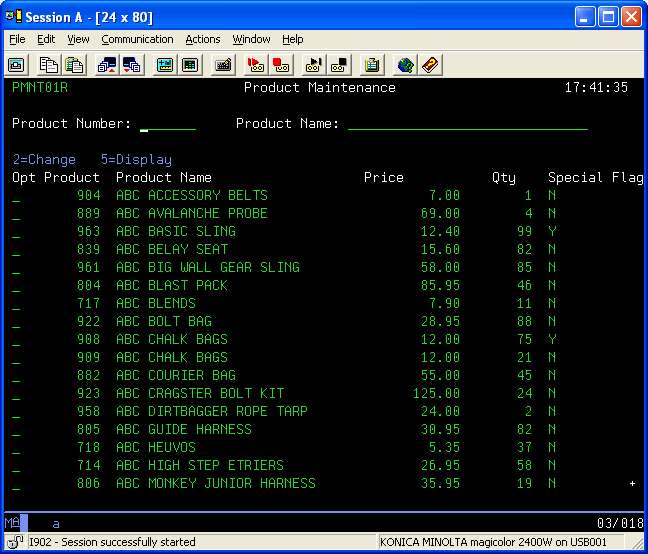Click product name ABC AVALANCHE PROBE
648x554 pixels.
[192, 214]
